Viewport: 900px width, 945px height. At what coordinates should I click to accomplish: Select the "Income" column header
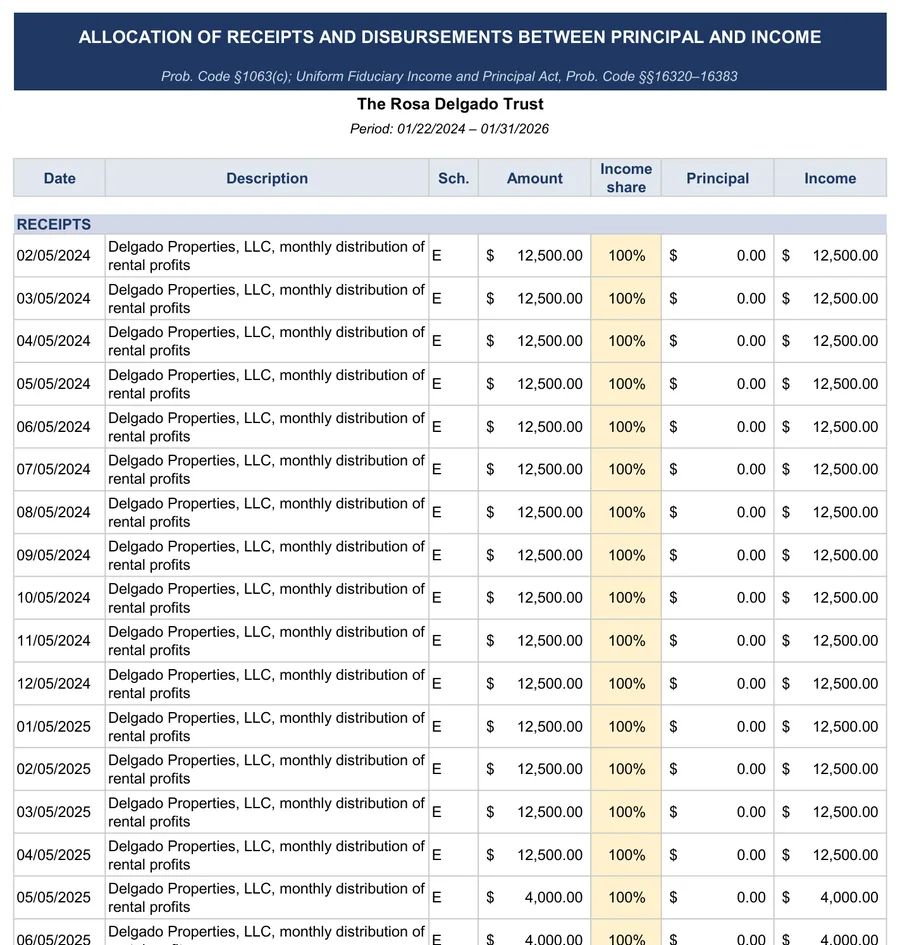click(830, 178)
